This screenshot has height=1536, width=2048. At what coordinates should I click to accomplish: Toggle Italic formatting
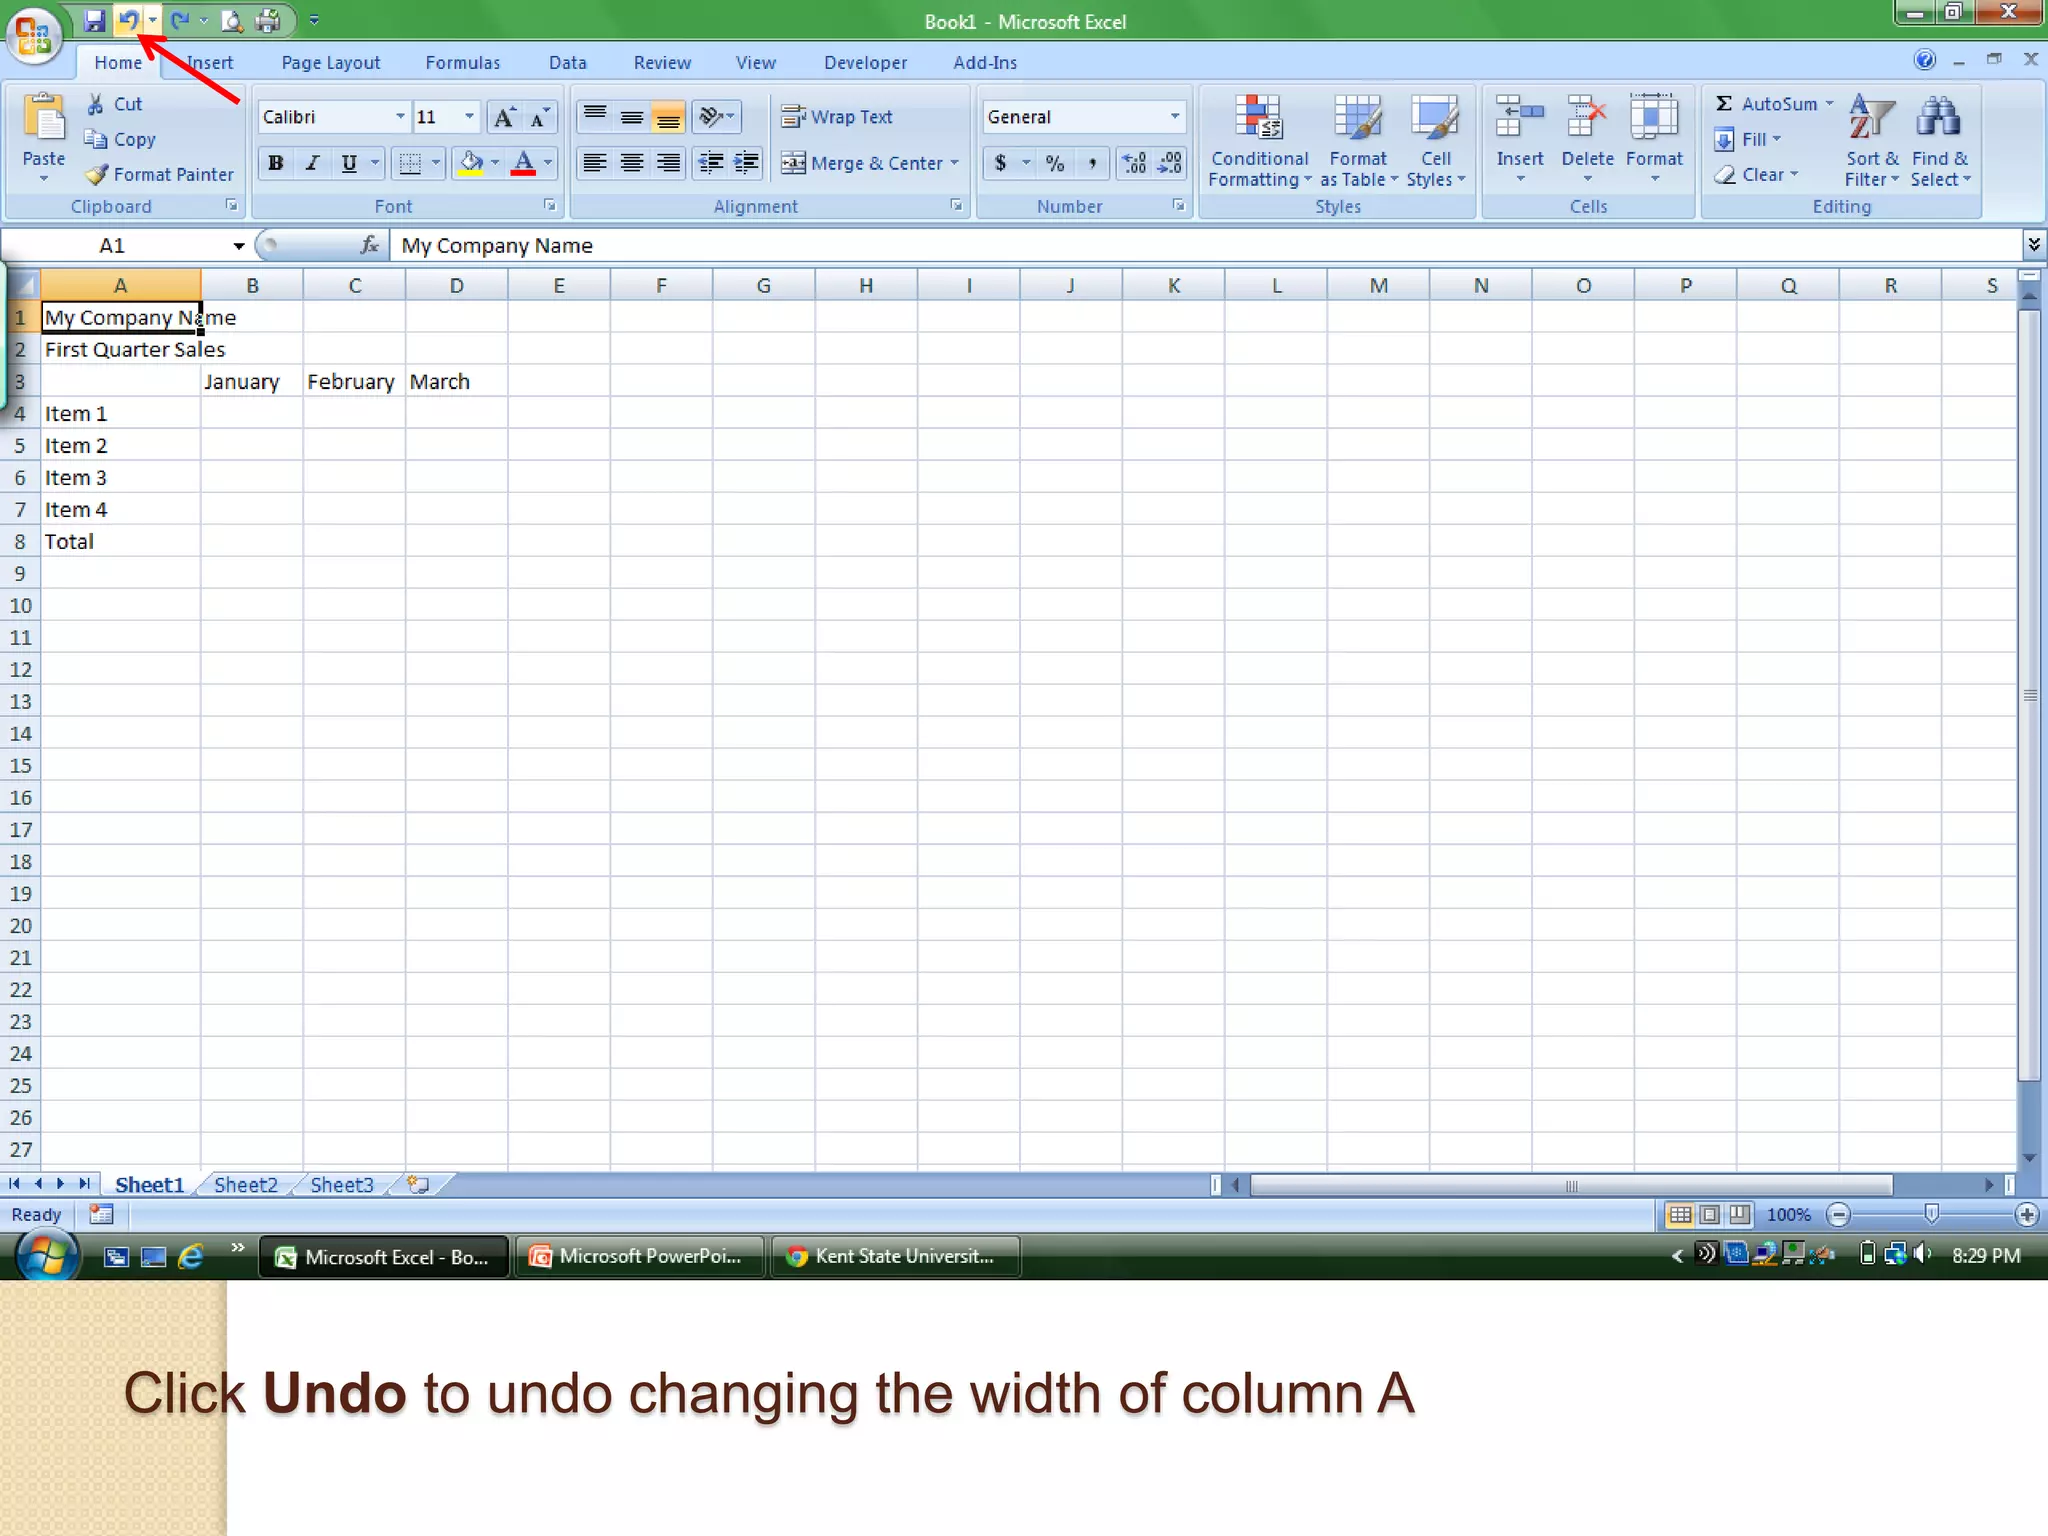[312, 163]
